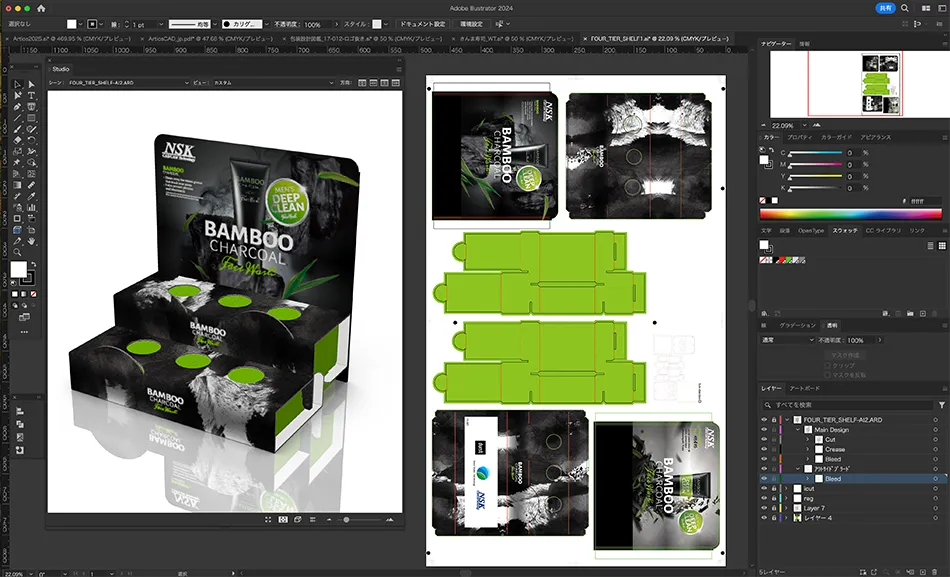Image resolution: width=950 pixels, height=577 pixels.
Task: Switch to the アートボード panel tab
Action: (x=806, y=388)
